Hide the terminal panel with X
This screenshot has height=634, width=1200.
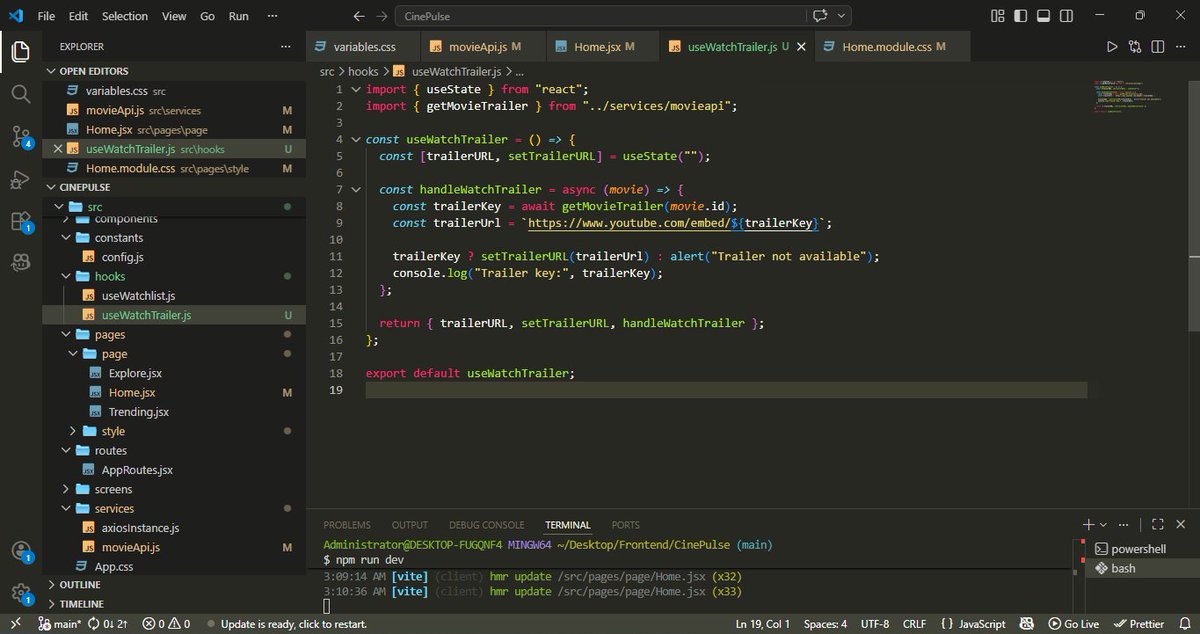pos(1181,524)
